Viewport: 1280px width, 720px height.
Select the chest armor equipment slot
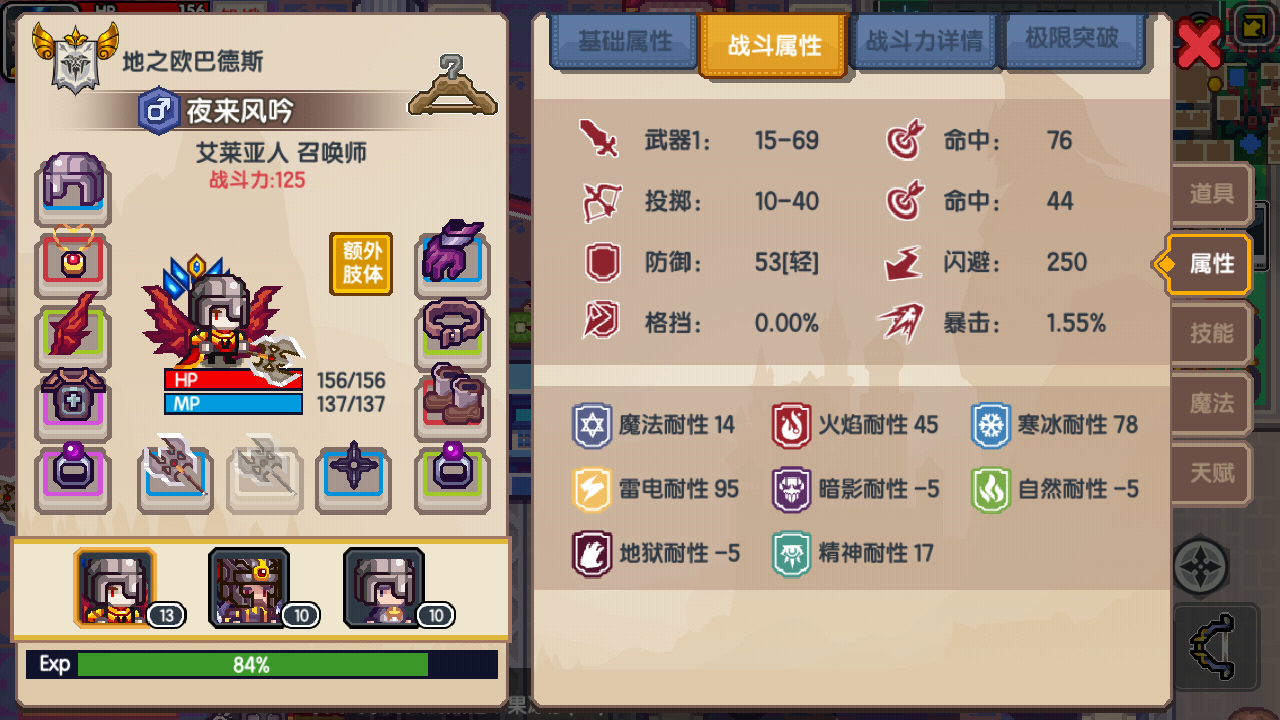(x=73, y=402)
